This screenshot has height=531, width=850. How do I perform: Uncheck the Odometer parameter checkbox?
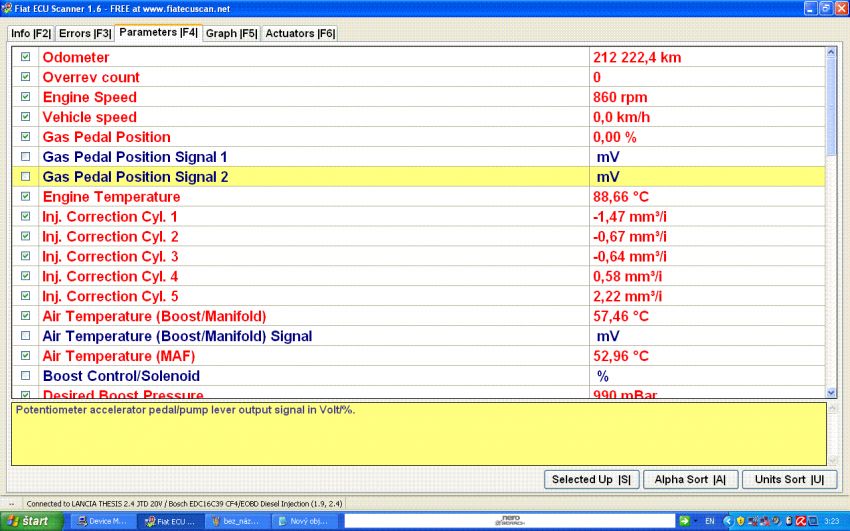(x=25, y=56)
